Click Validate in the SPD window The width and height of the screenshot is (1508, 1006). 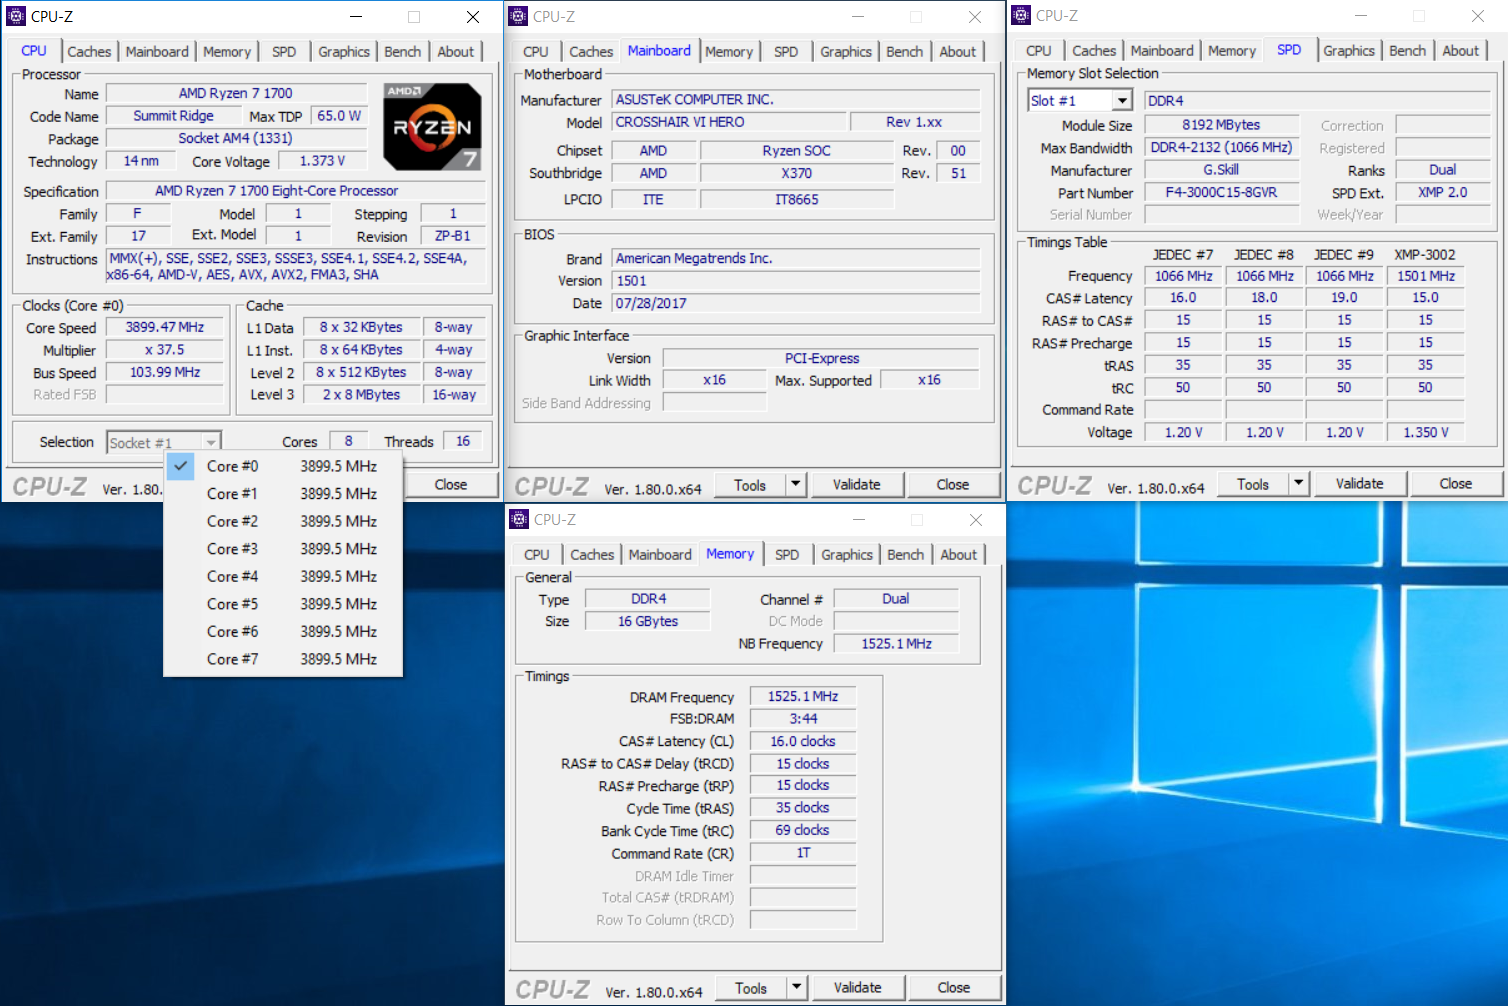(1360, 484)
